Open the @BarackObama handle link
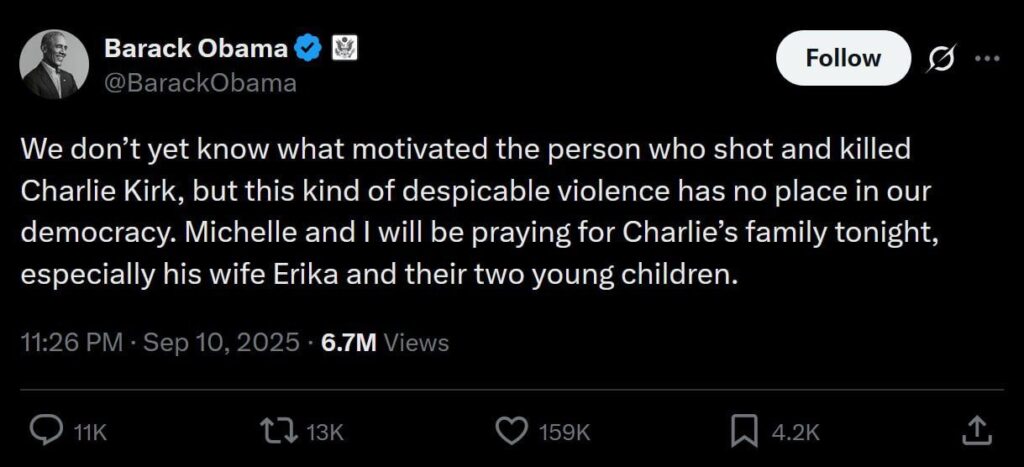This screenshot has height=467, width=1024. [200, 83]
